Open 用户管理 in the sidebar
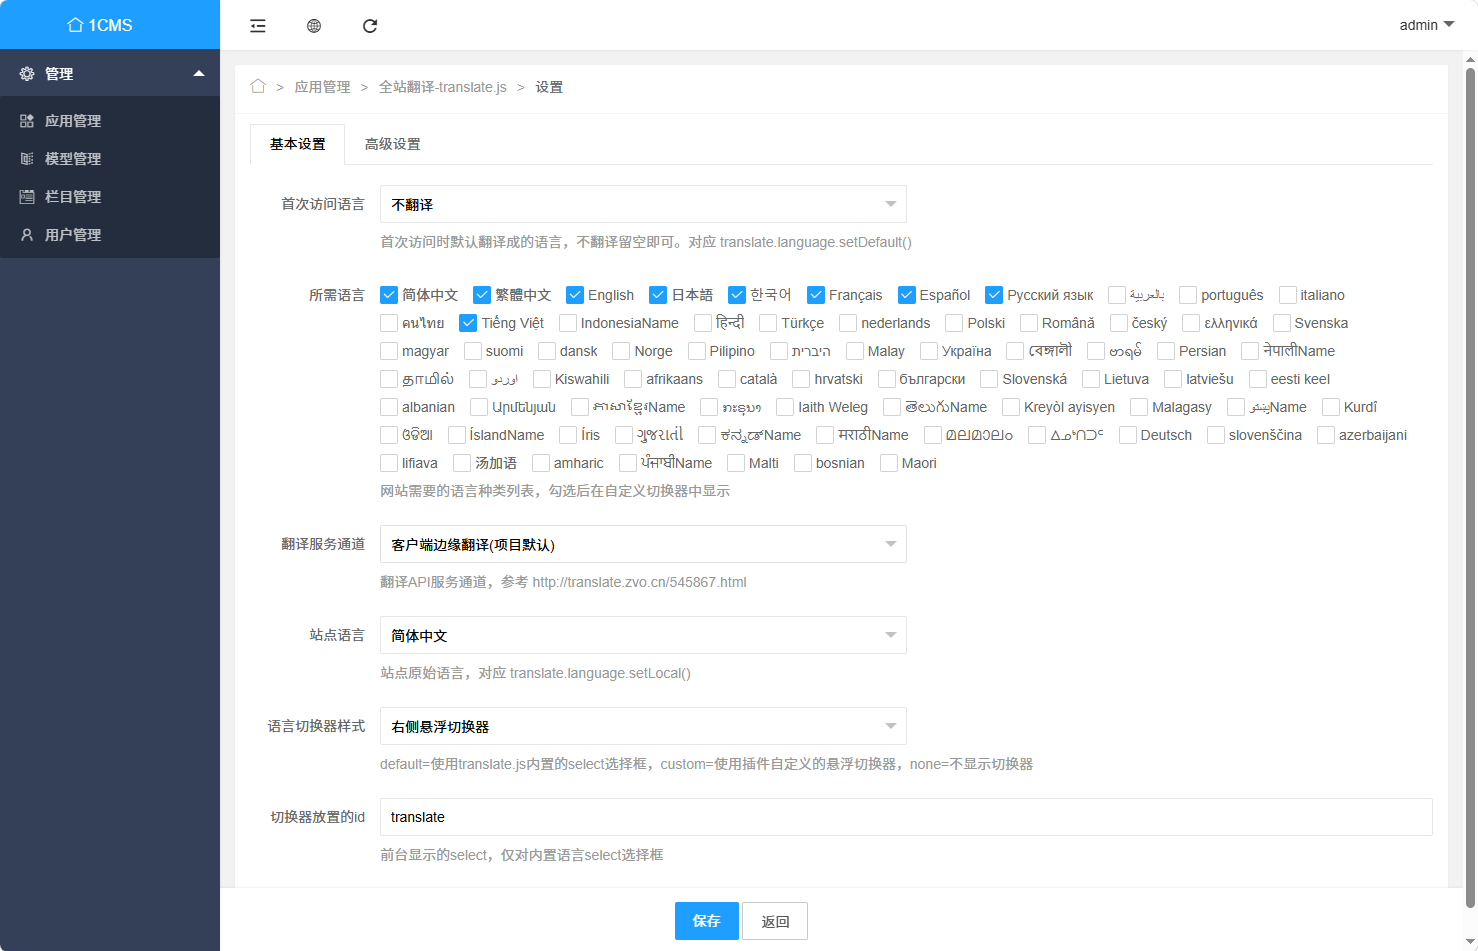Viewport: 1478px width, 951px height. click(x=72, y=235)
